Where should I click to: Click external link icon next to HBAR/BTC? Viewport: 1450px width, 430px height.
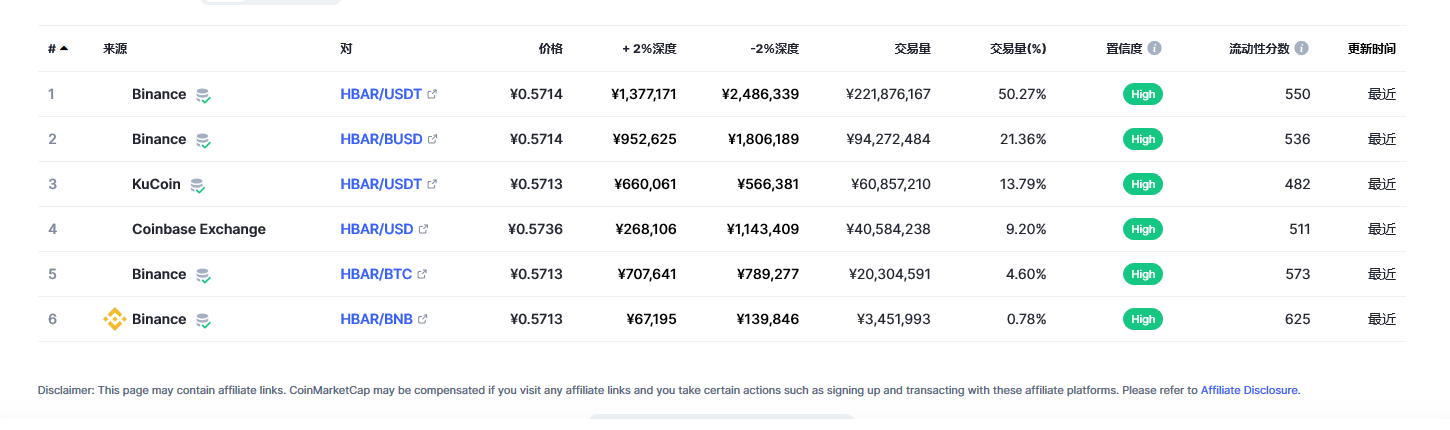[x=422, y=274]
